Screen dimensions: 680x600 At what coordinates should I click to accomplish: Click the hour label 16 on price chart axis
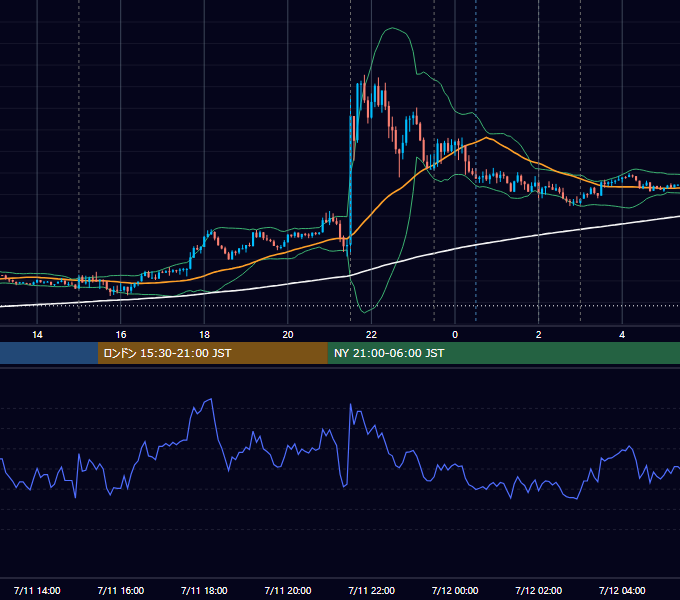121,335
